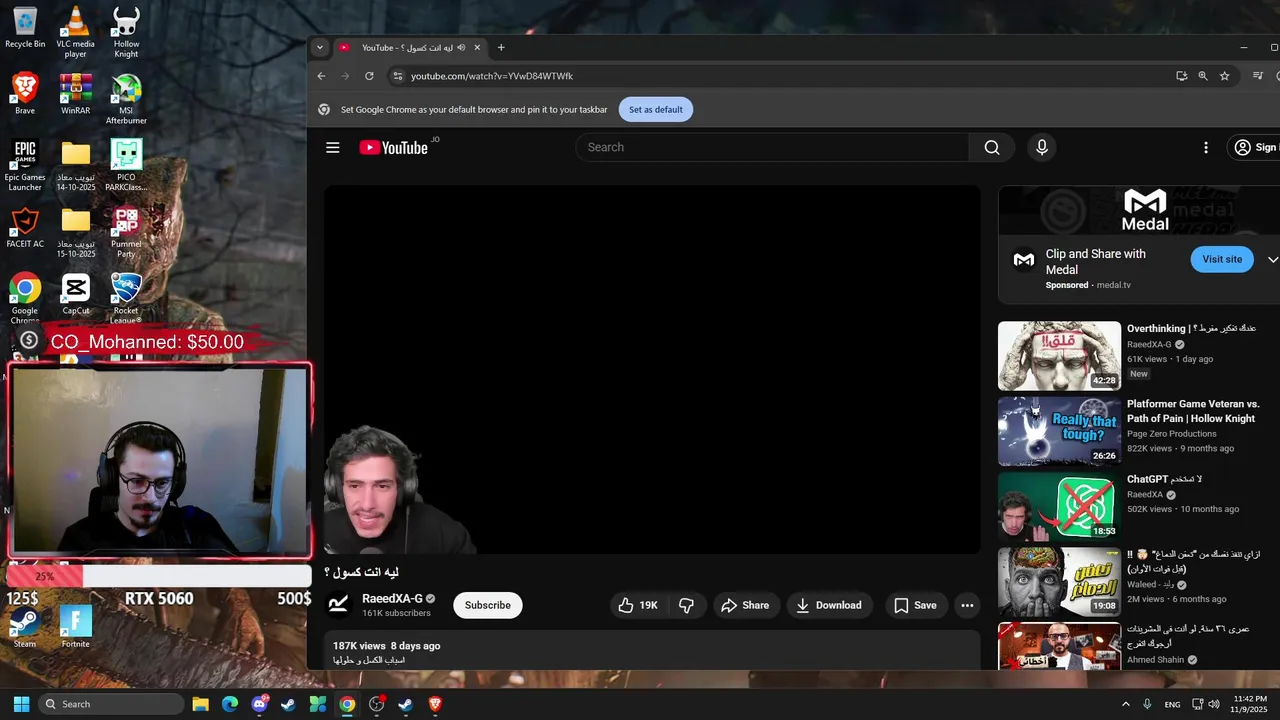
Task: Click the YouTube logo to go home
Action: coord(394,147)
